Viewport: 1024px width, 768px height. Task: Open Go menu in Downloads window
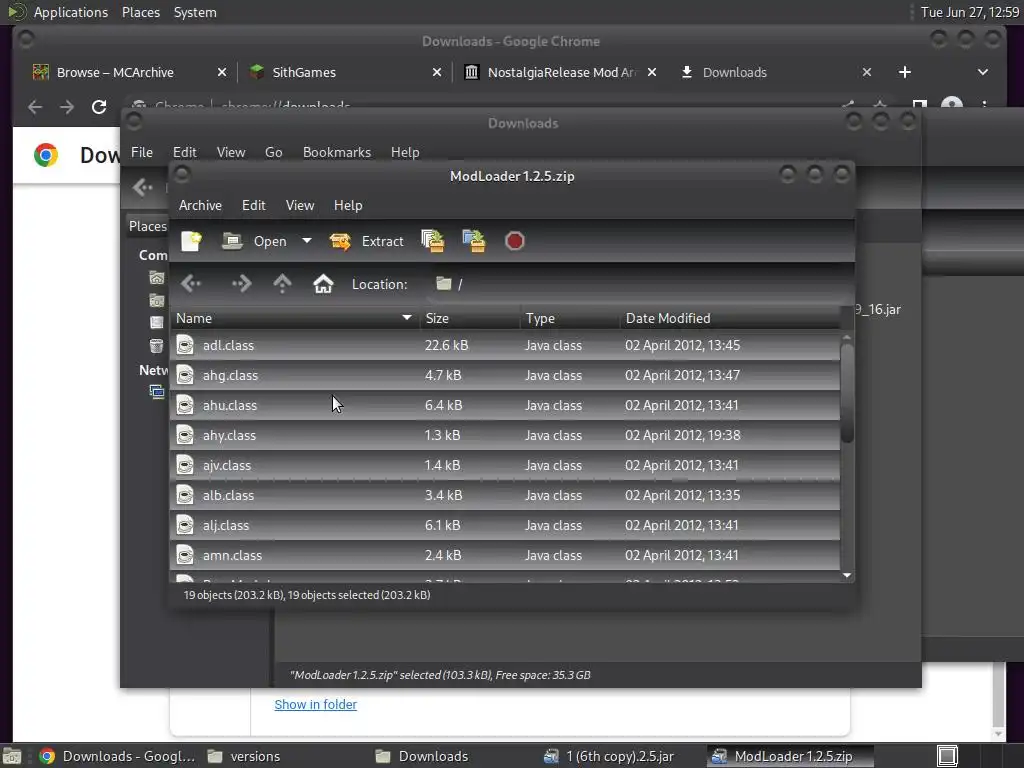pyautogui.click(x=274, y=152)
